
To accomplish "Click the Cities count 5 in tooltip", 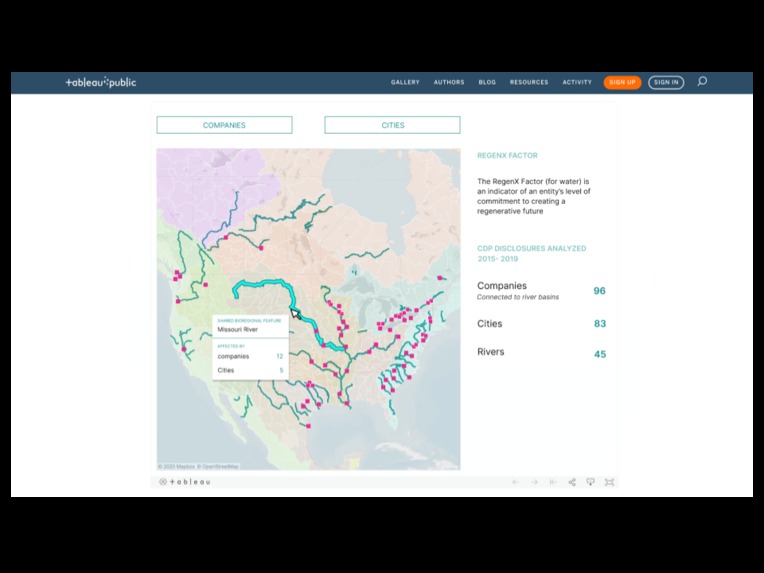I will [x=281, y=370].
